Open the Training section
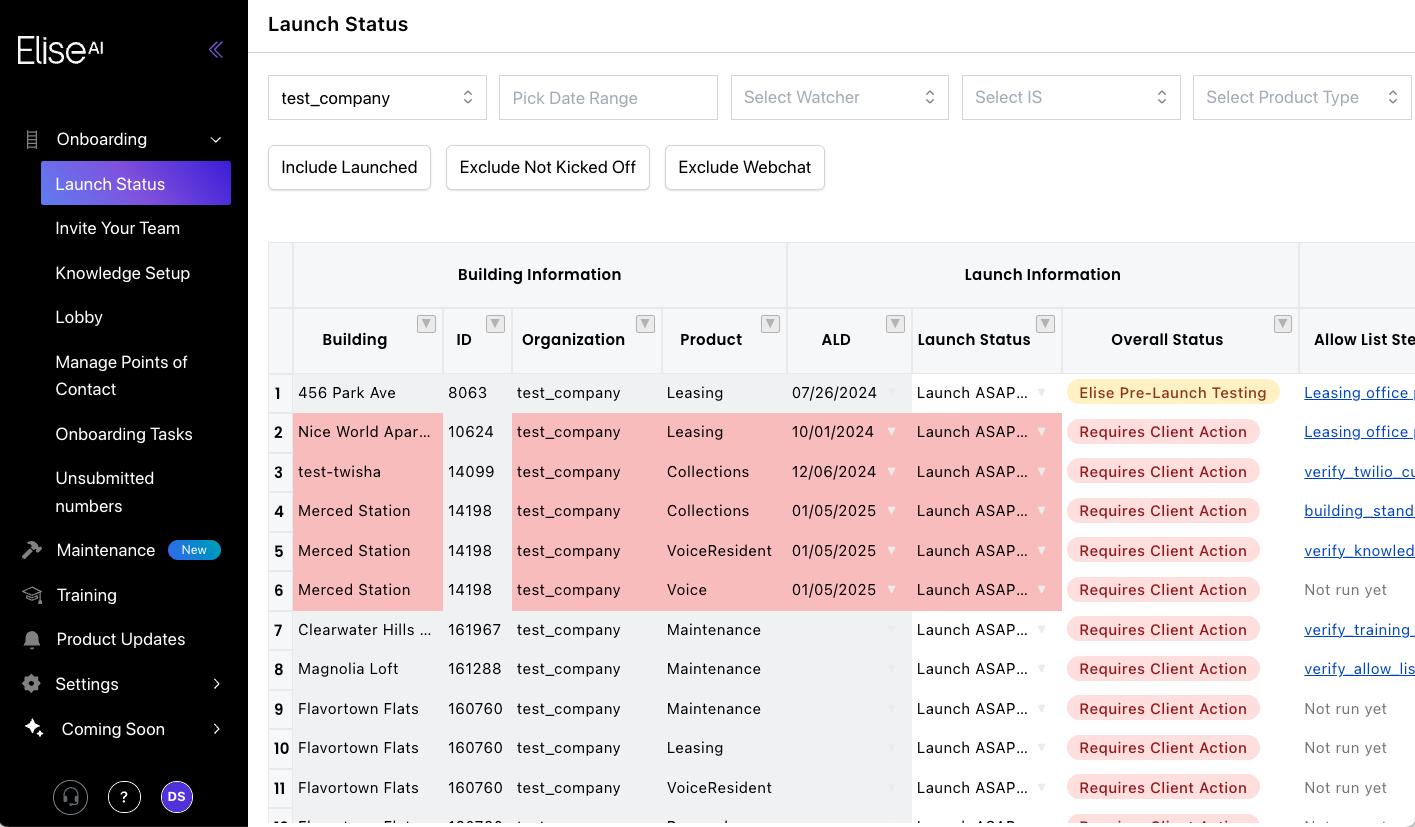 [87, 595]
